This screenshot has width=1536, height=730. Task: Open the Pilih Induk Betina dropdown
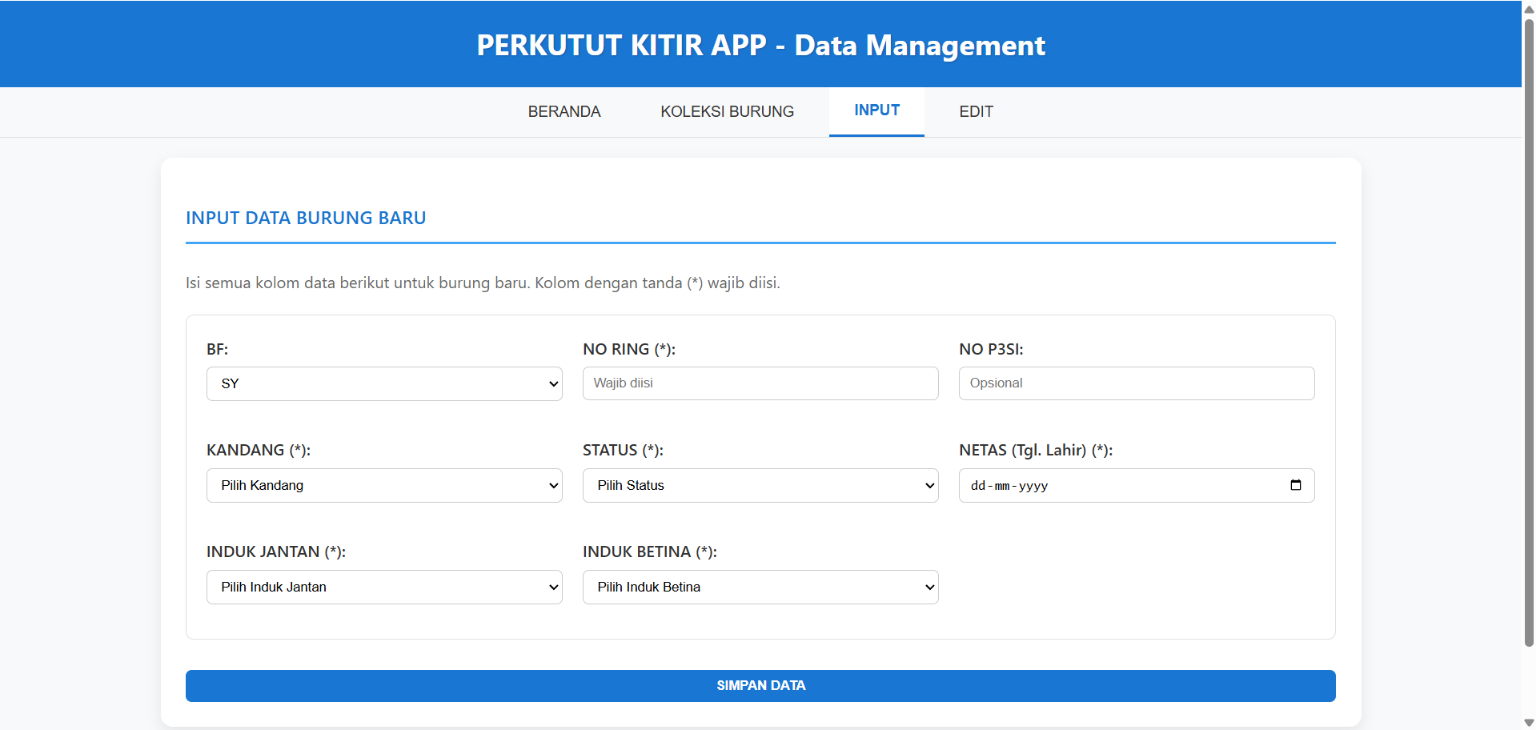point(760,588)
